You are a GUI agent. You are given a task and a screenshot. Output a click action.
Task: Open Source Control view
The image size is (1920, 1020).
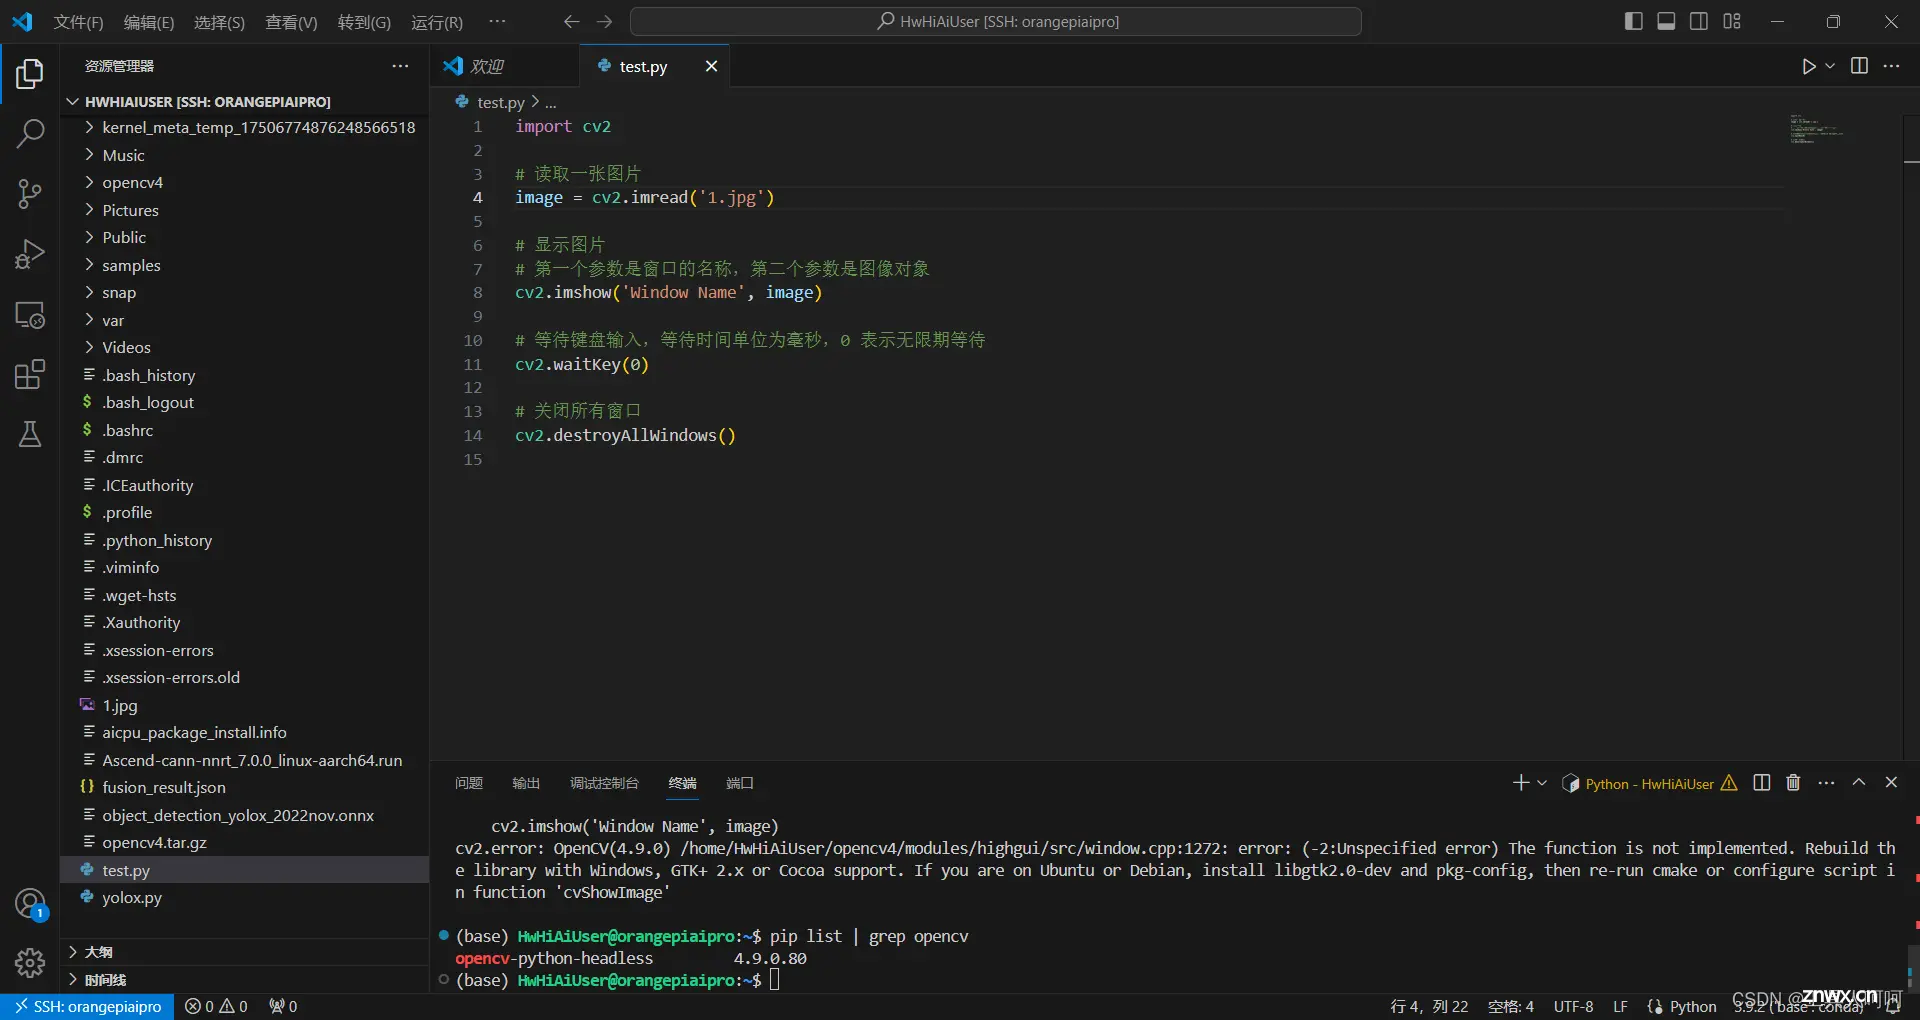(x=30, y=194)
